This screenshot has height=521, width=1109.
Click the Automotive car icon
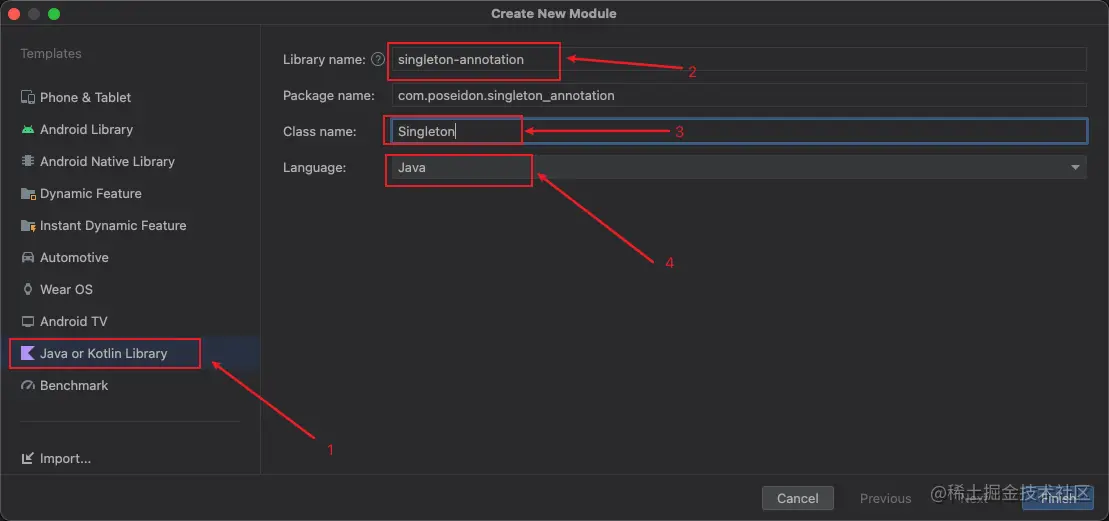coord(28,257)
